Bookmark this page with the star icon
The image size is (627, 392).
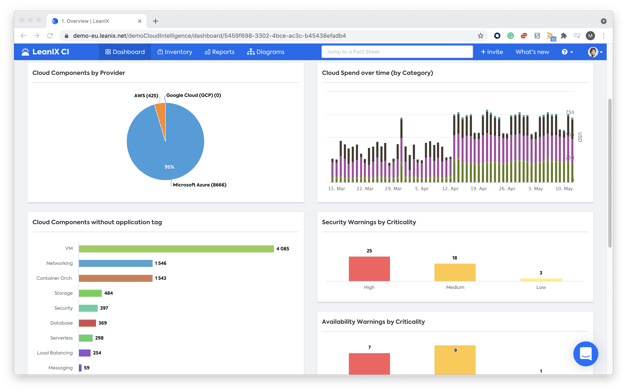(x=480, y=36)
